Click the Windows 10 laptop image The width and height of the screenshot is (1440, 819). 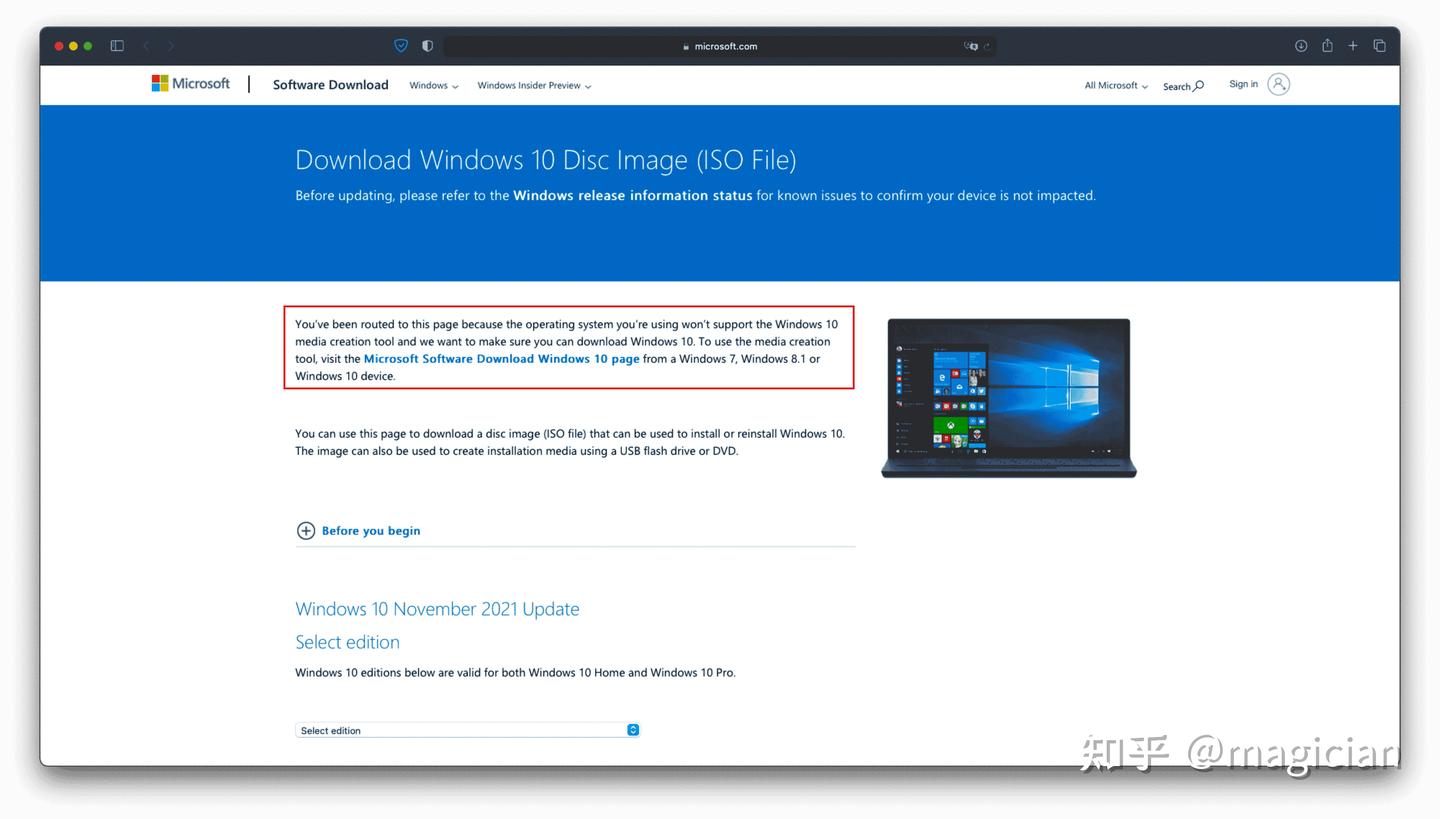(x=1007, y=397)
